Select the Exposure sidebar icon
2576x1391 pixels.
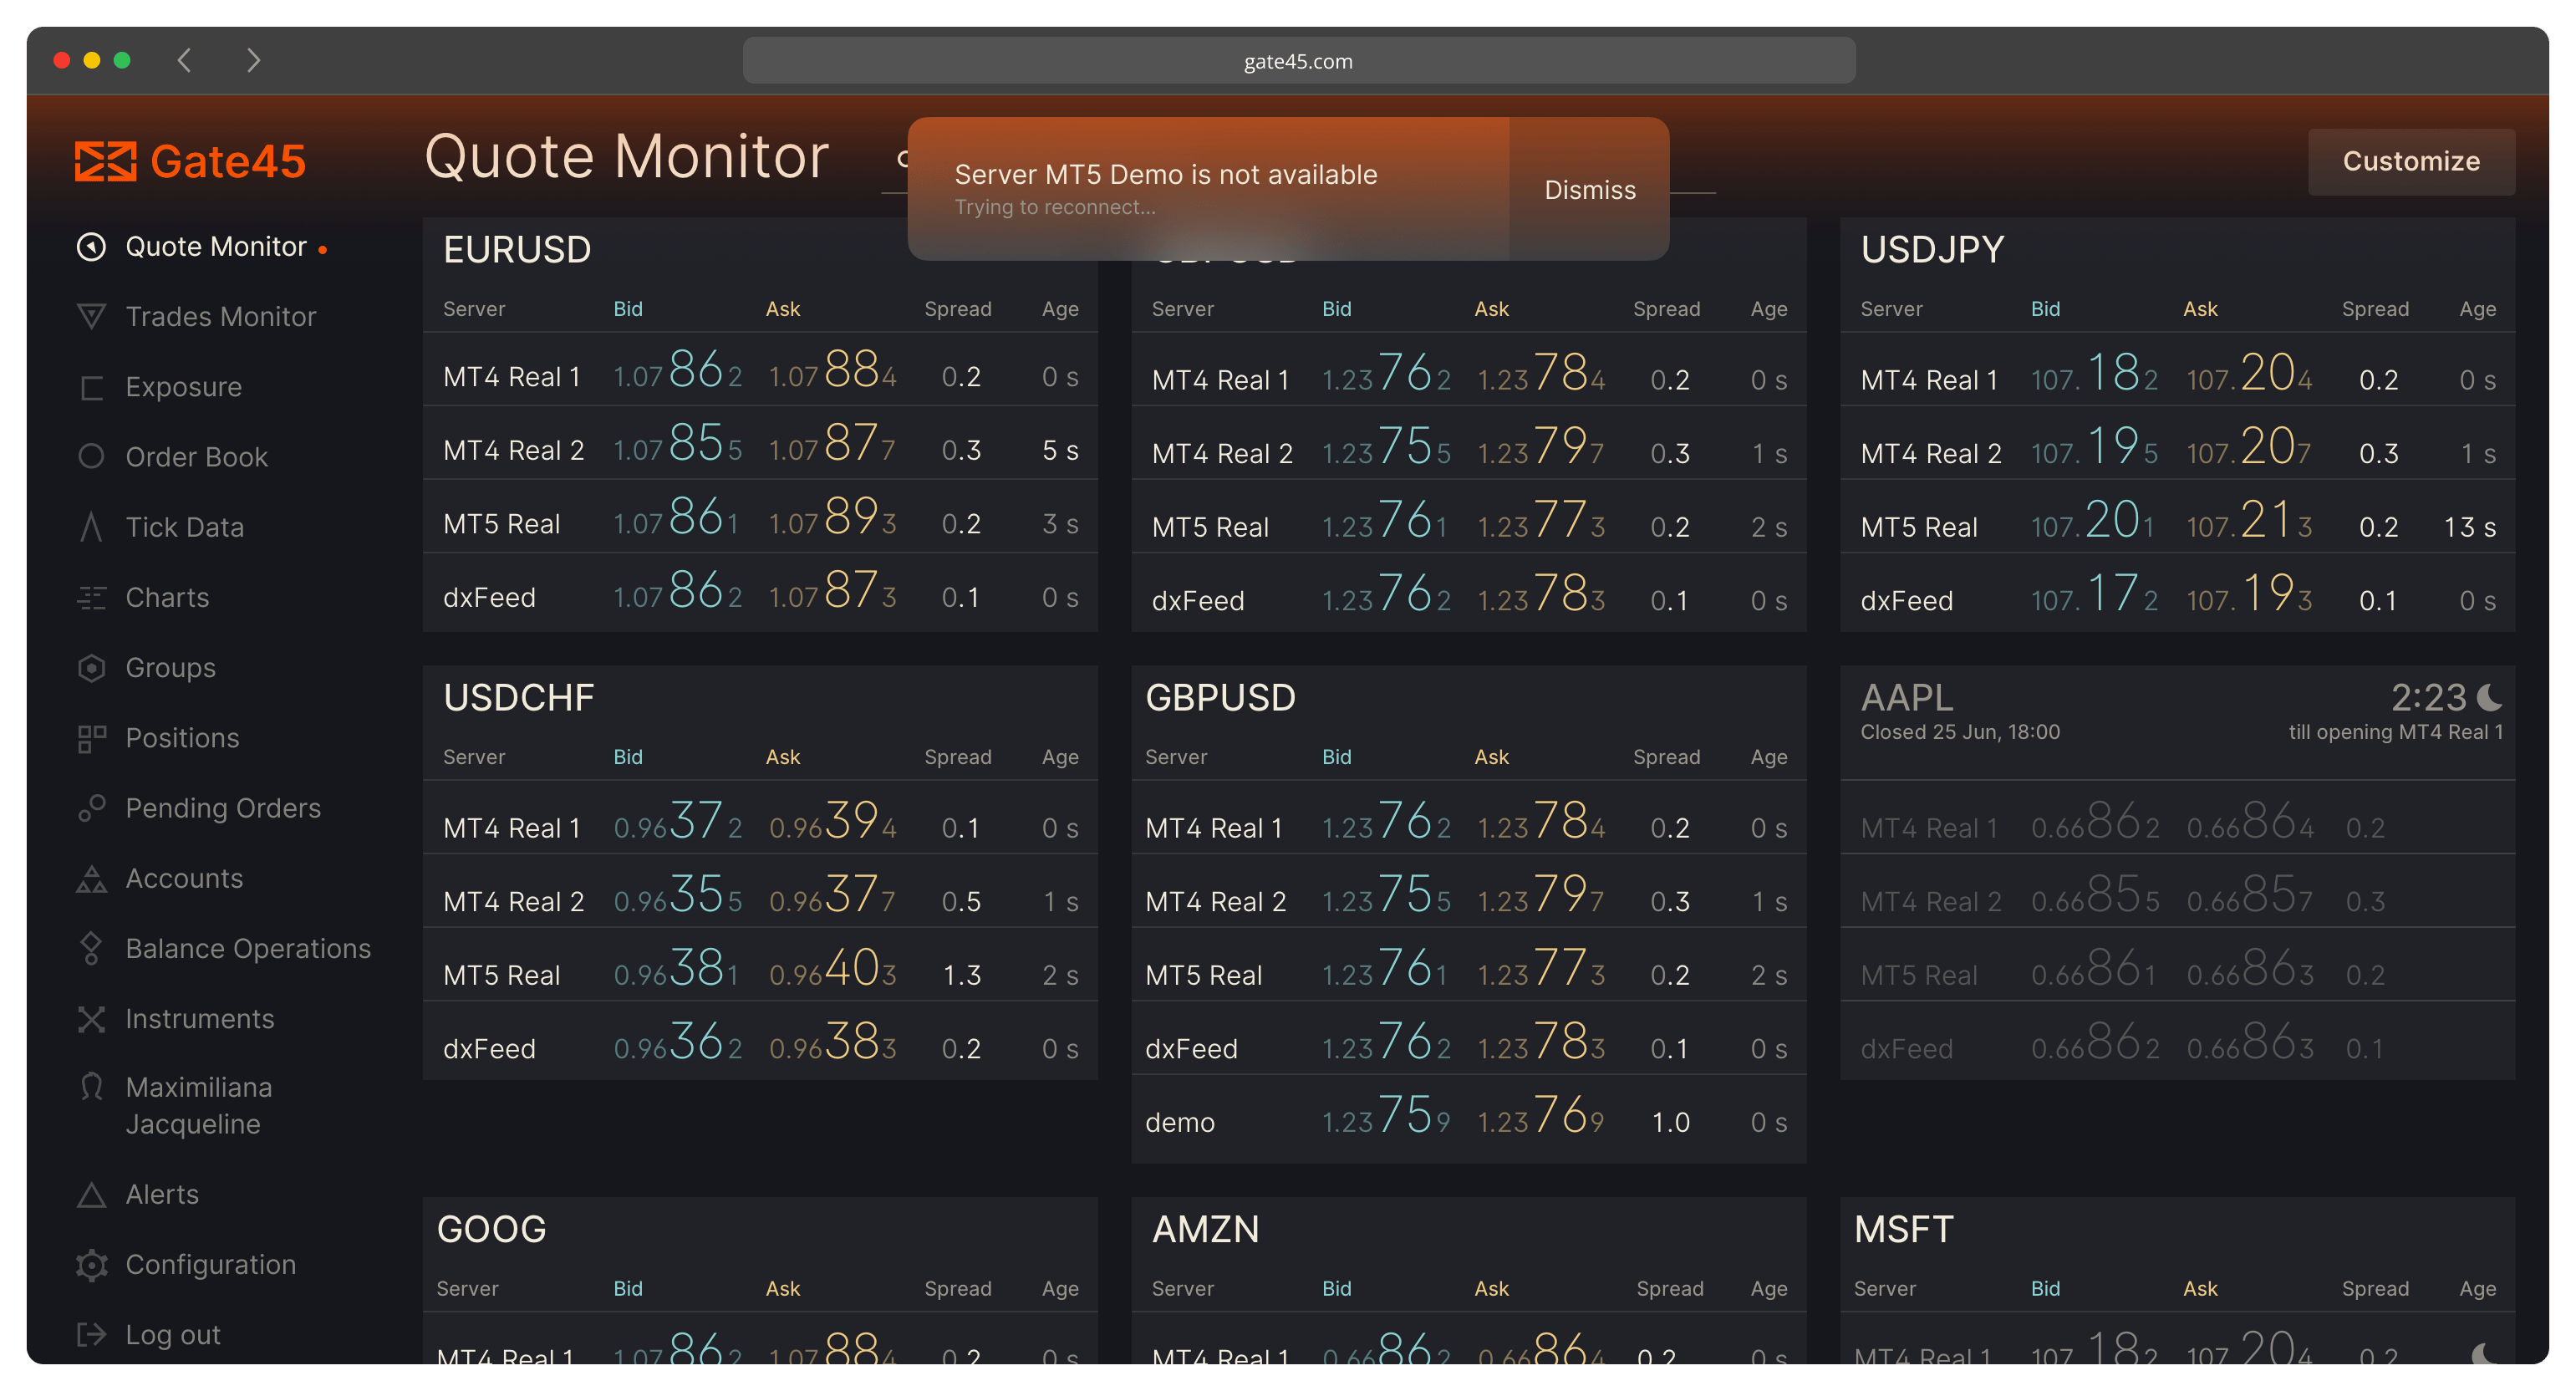click(91, 387)
